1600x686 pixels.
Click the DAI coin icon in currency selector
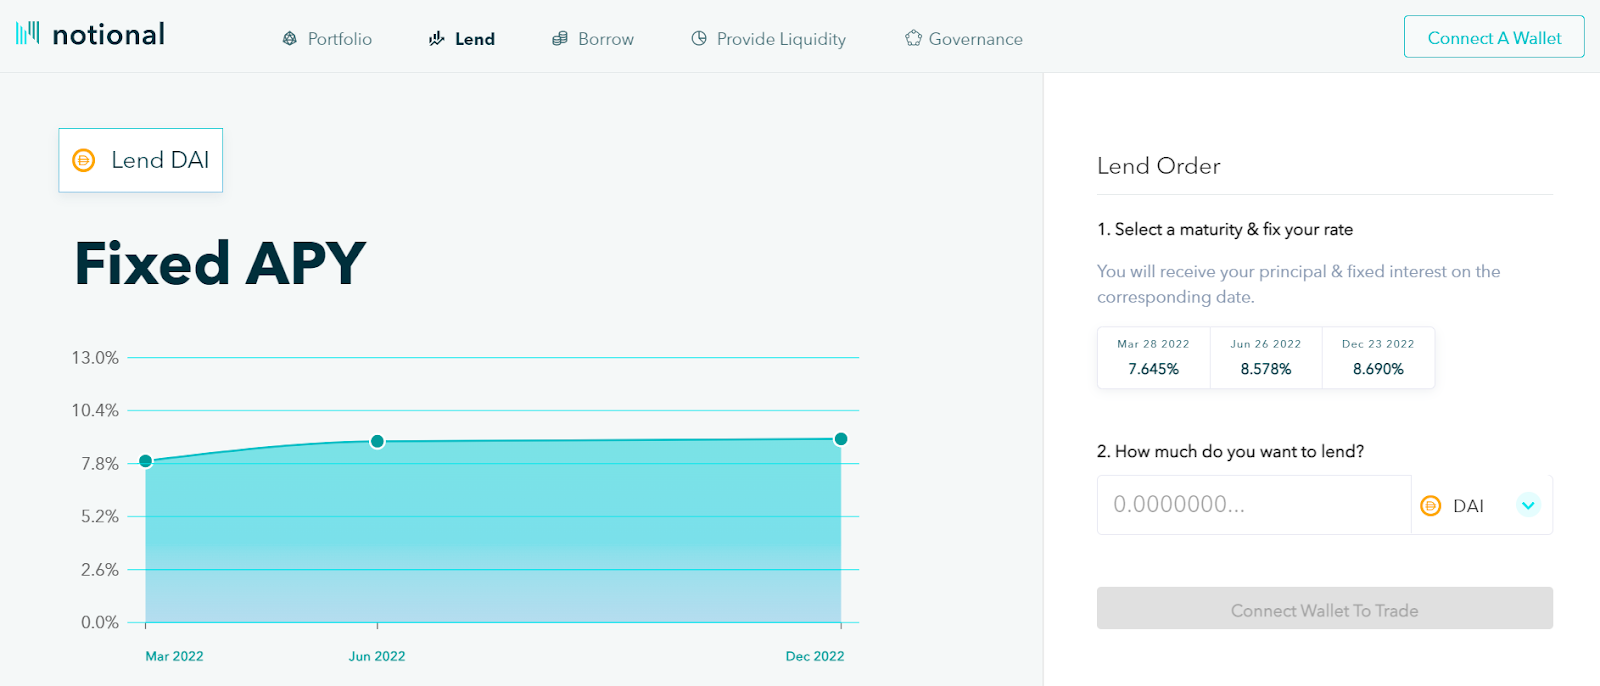pyautogui.click(x=1431, y=505)
